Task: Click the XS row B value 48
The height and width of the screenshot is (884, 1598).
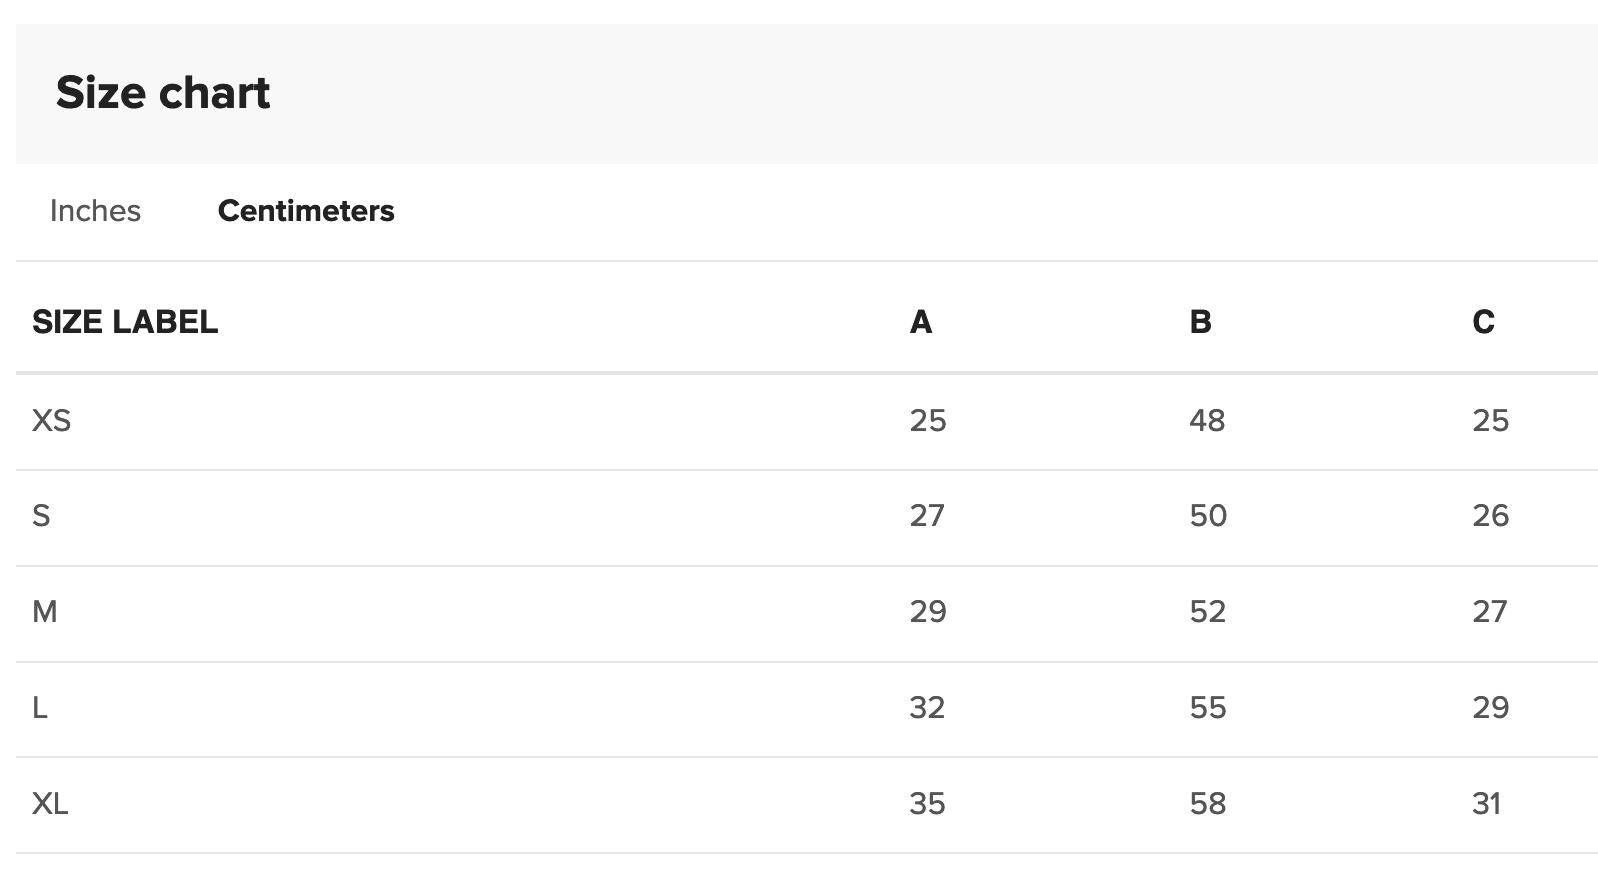Action: [1207, 421]
